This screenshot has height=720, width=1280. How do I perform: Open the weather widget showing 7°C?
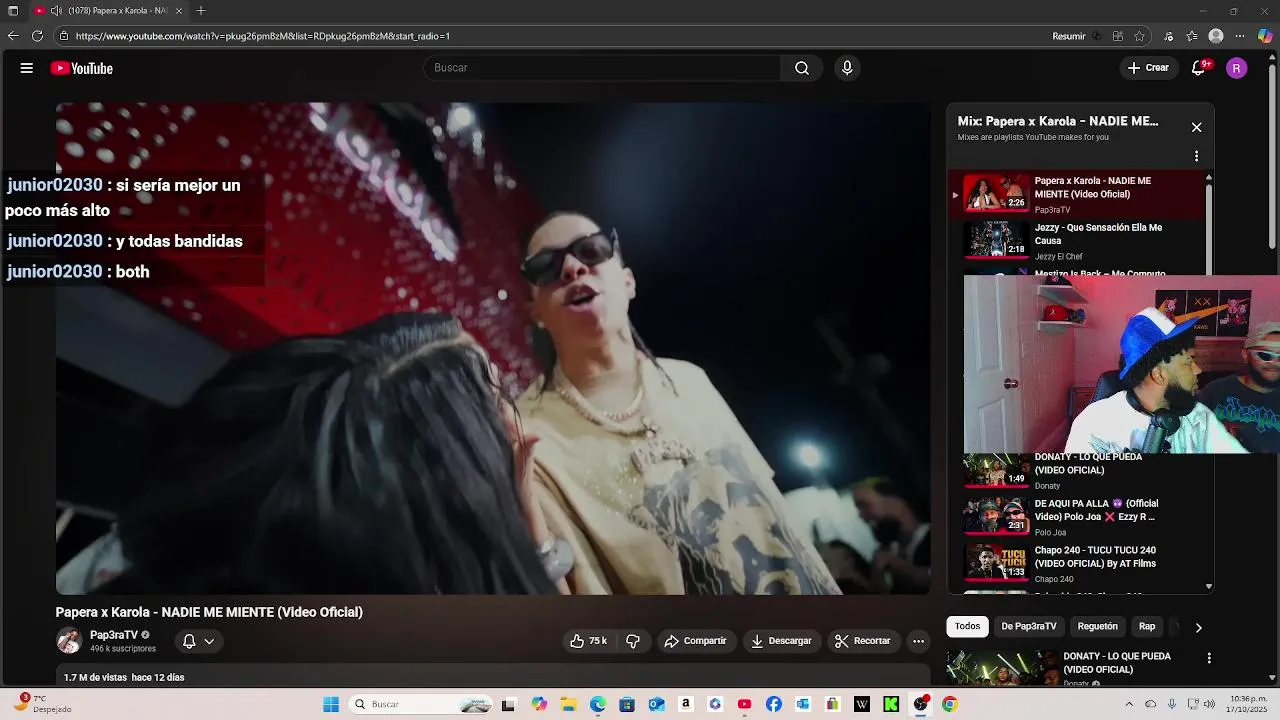coord(41,704)
